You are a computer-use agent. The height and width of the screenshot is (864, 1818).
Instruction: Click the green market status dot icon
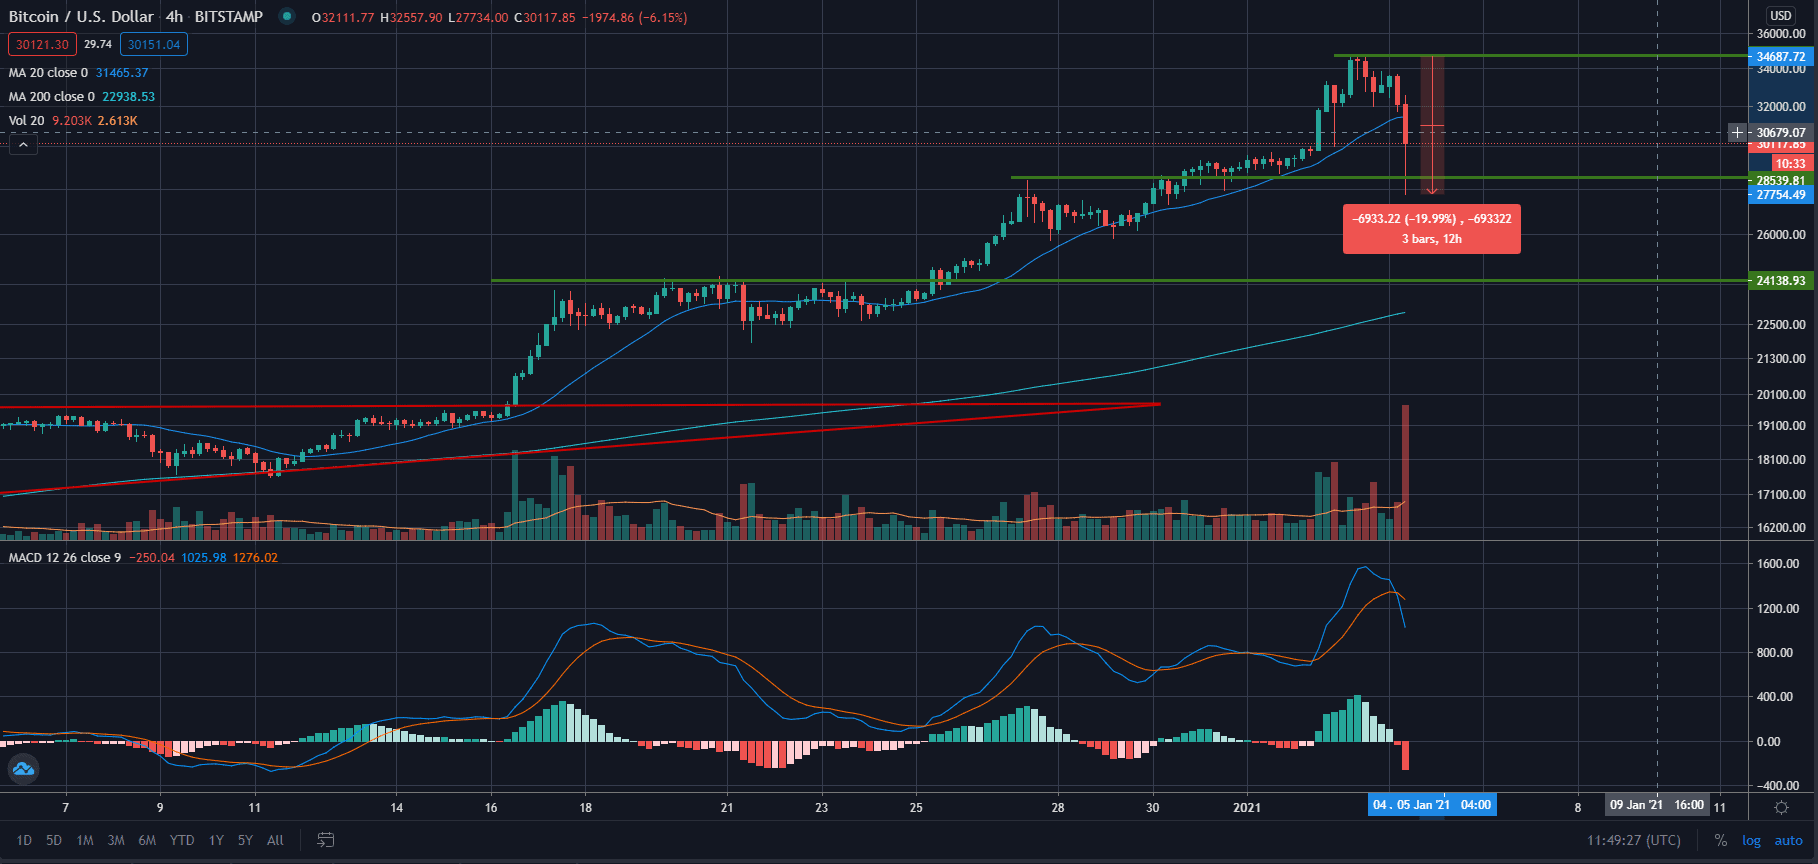[x=287, y=16]
